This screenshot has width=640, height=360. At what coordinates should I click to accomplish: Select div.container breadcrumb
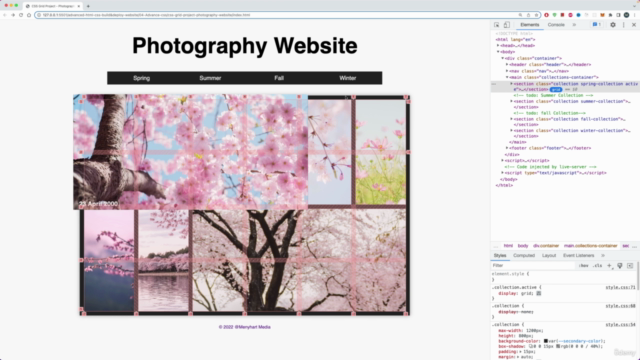pos(546,246)
